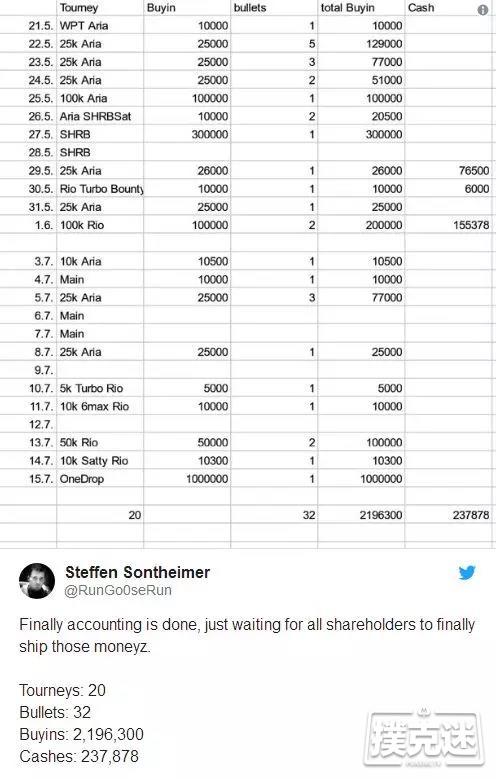The height and width of the screenshot is (779, 496).
Task: Click the 10k Satty Rio cell
Action: (100, 461)
